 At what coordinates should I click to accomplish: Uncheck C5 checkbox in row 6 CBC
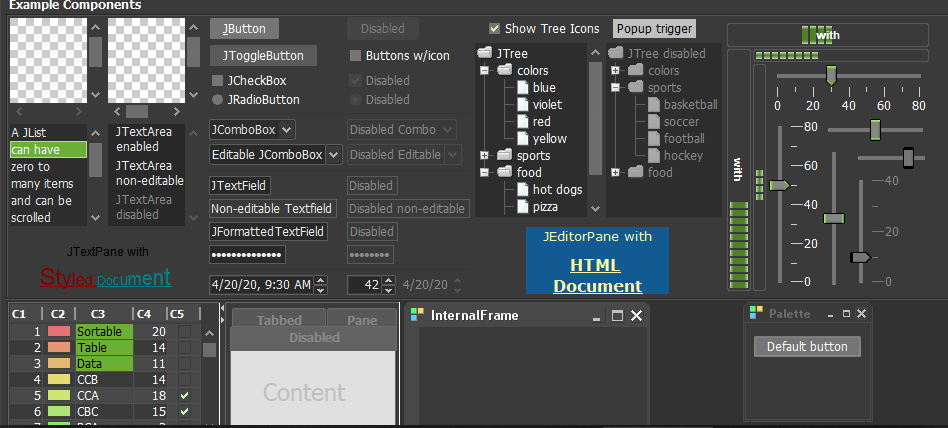click(x=184, y=412)
